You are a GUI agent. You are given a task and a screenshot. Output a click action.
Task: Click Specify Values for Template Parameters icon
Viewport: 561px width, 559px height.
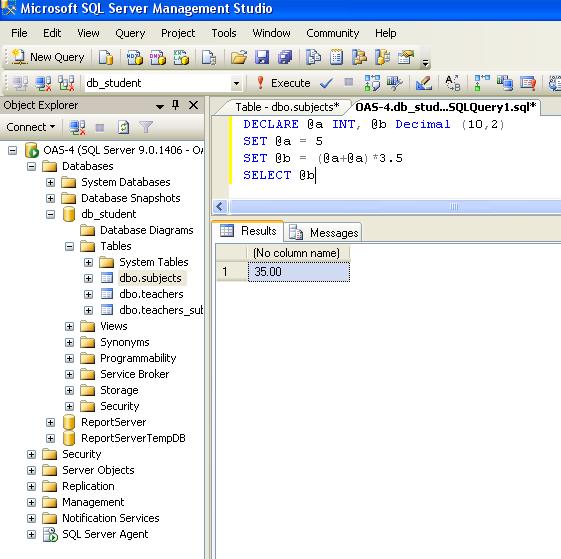pos(453,83)
